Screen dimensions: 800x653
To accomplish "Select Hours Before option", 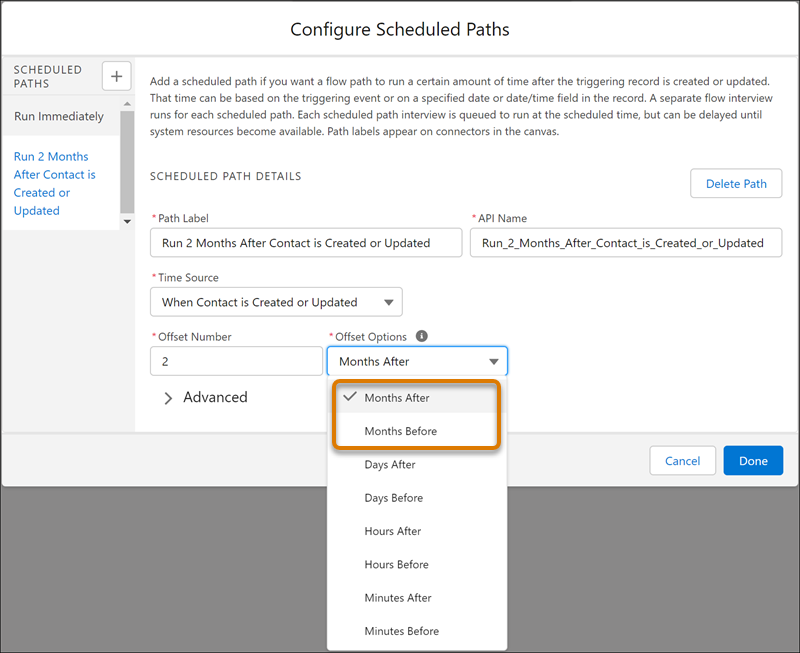I will coord(396,565).
